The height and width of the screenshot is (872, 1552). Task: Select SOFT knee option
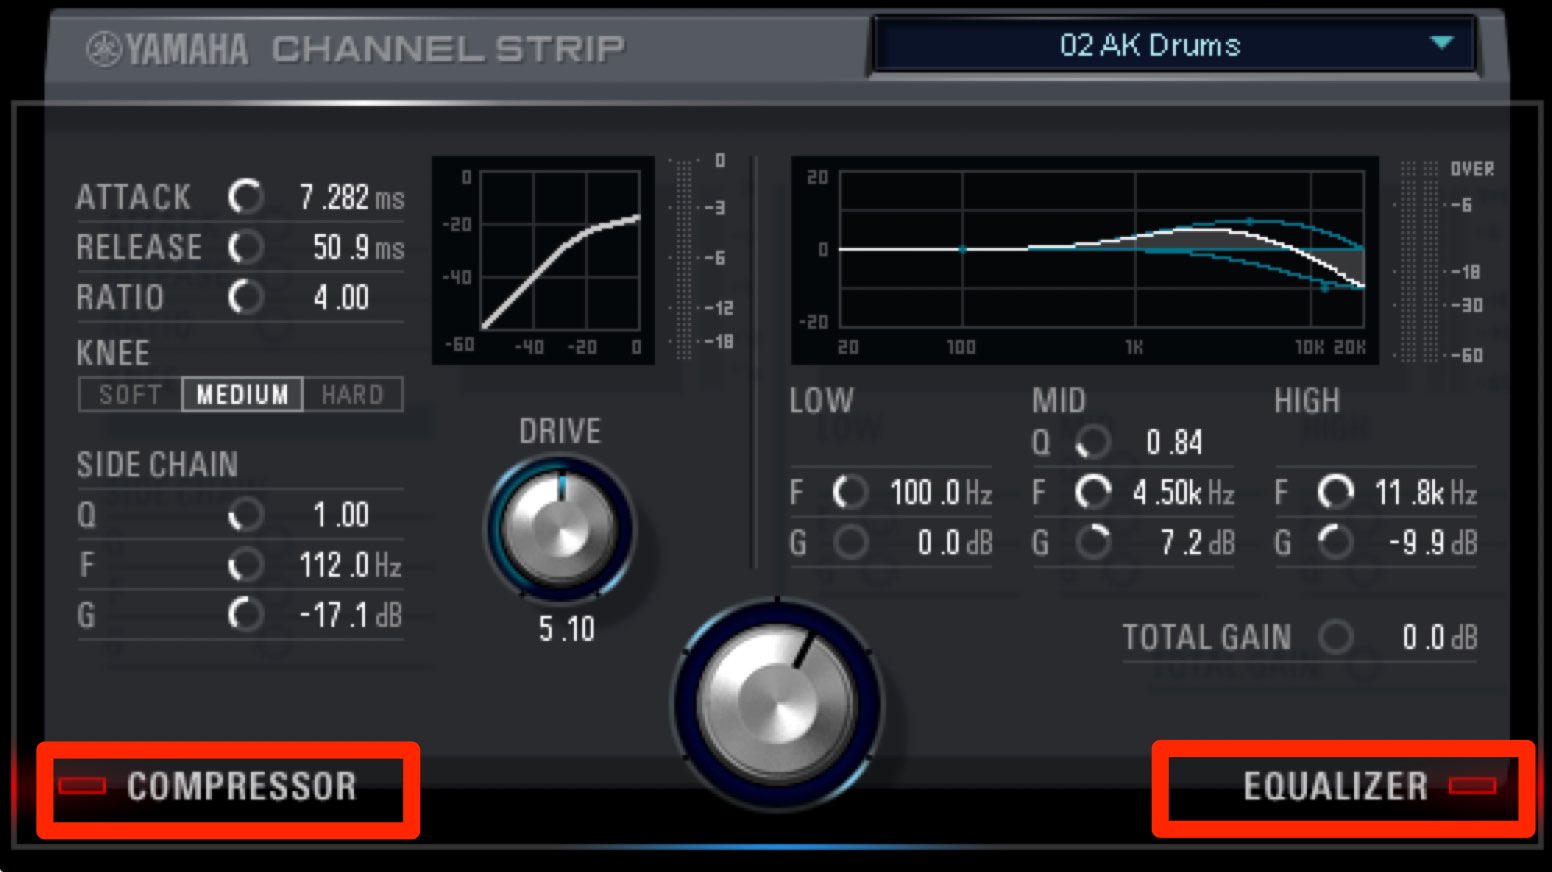[130, 394]
